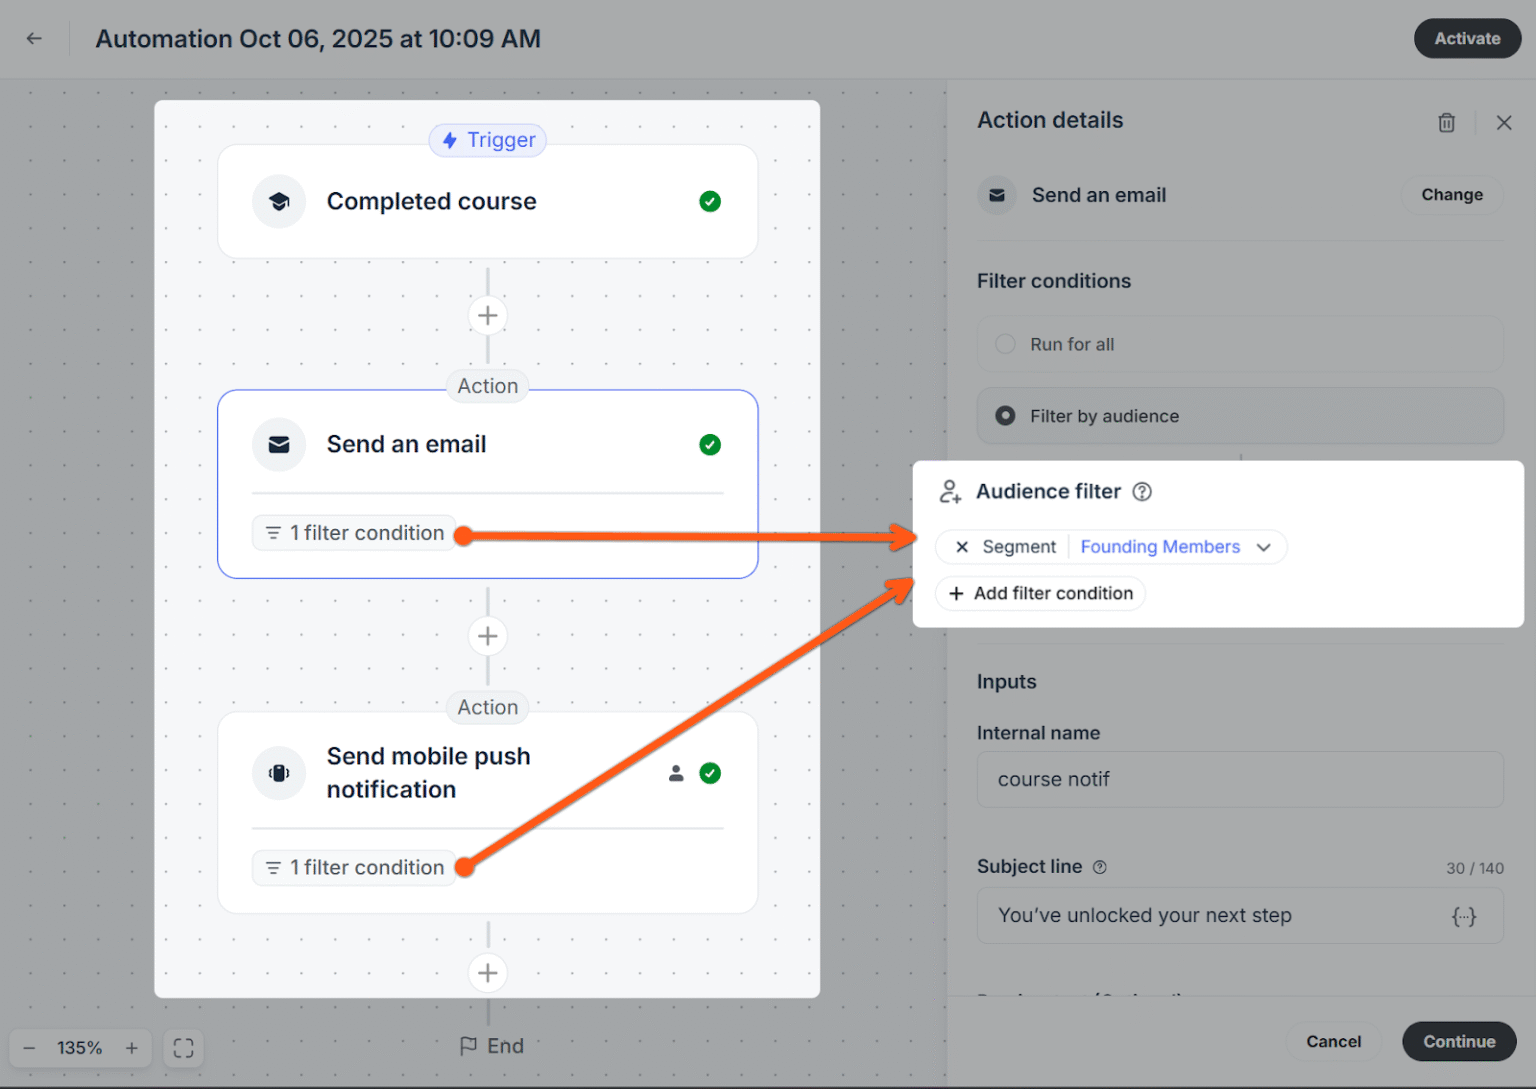Select Run for all option

click(x=1240, y=344)
